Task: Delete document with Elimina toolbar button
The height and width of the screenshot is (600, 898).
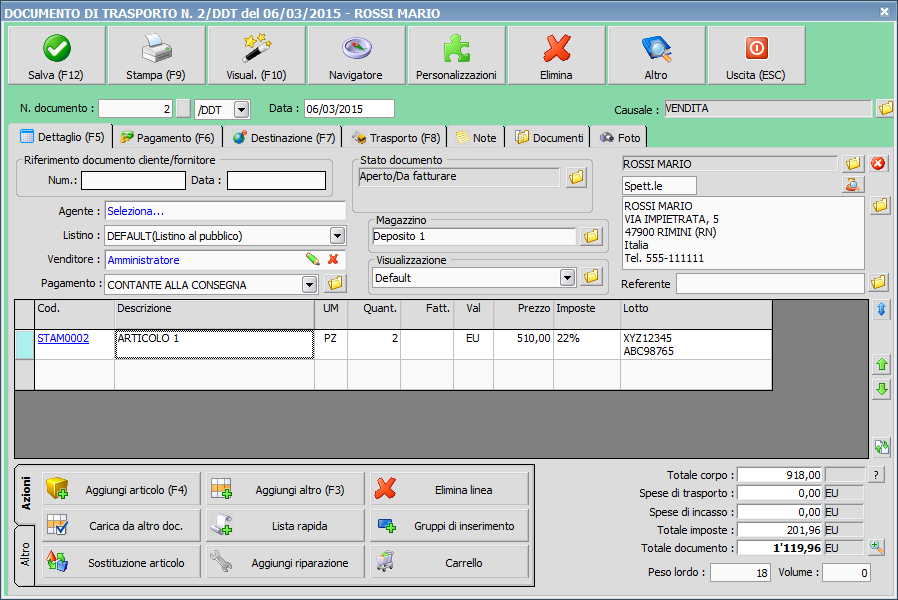Action: point(556,56)
